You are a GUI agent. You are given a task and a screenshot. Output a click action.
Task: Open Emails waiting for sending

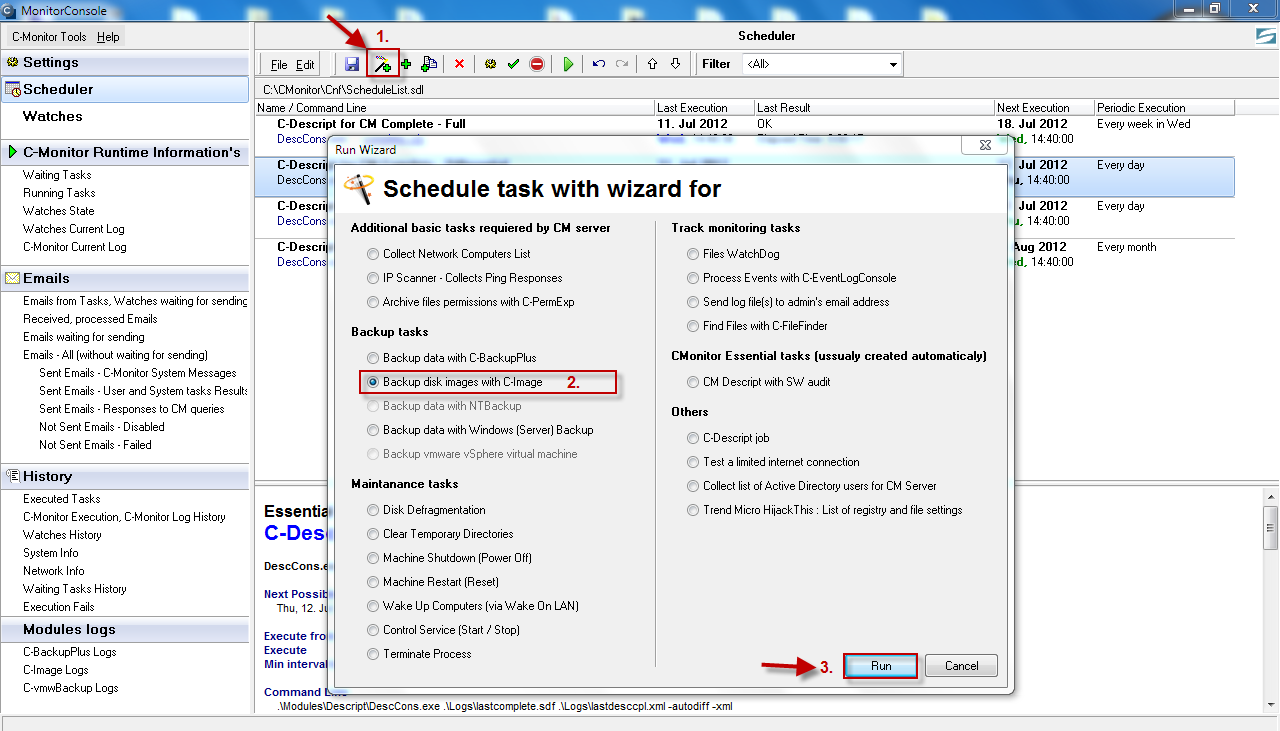pyautogui.click(x=84, y=337)
